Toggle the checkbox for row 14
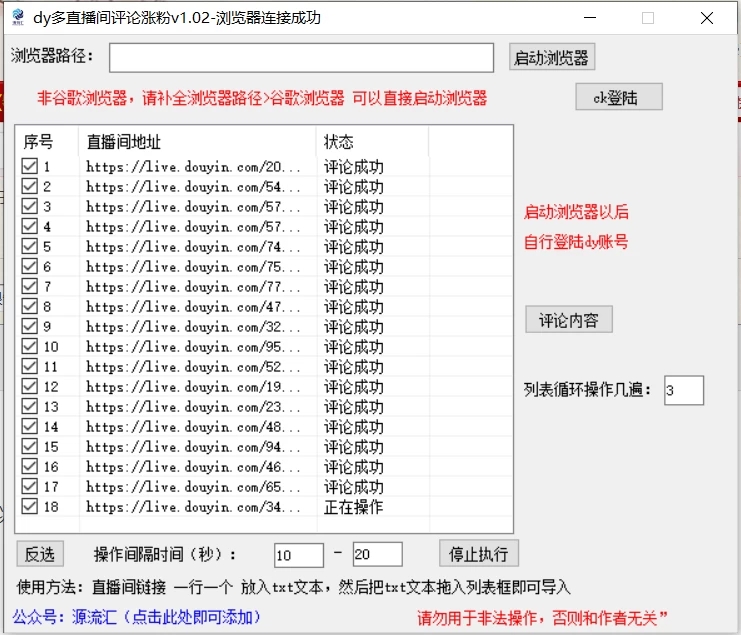Image resolution: width=741 pixels, height=635 pixels. [30, 426]
